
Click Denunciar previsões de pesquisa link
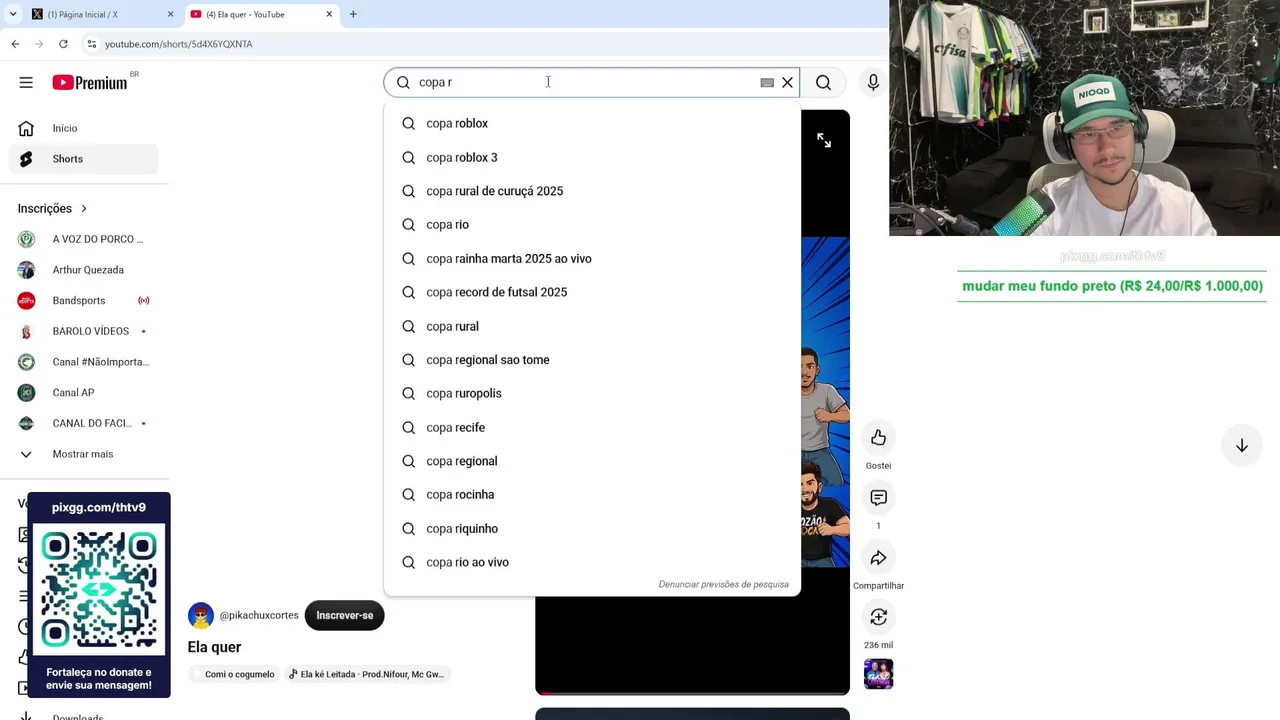[723, 584]
